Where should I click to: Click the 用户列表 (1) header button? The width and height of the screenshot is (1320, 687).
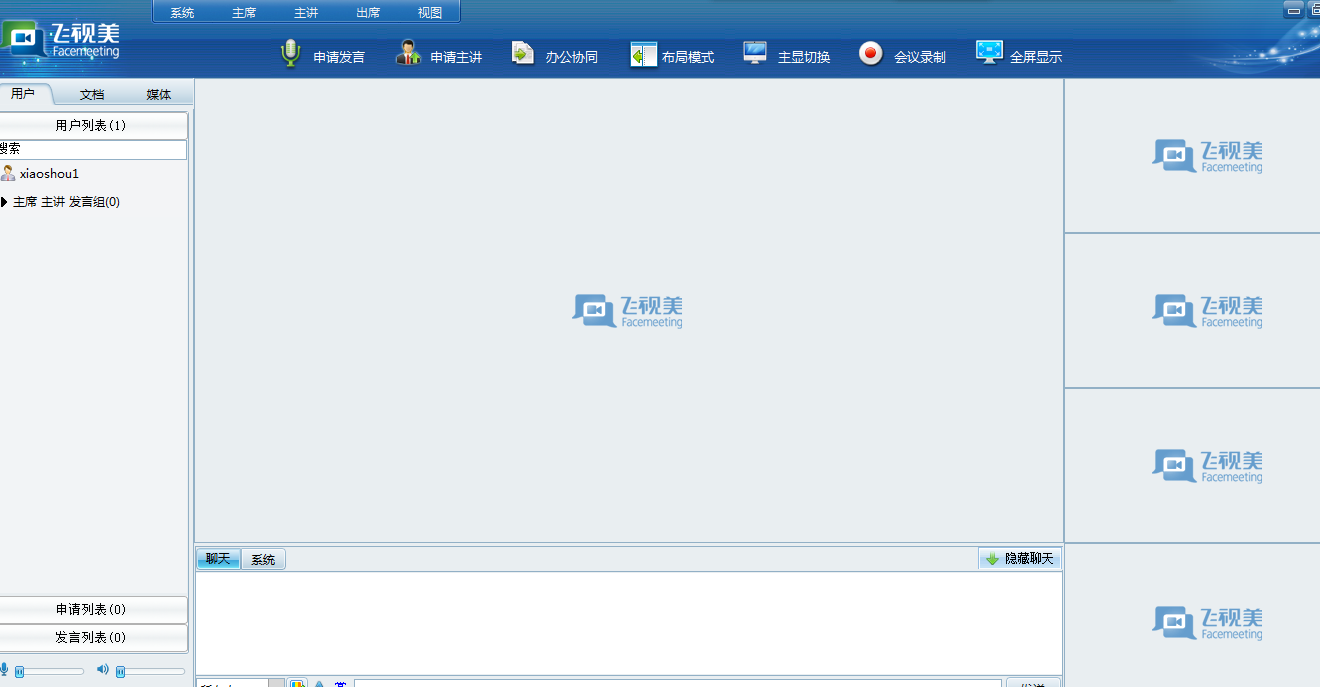tap(92, 126)
